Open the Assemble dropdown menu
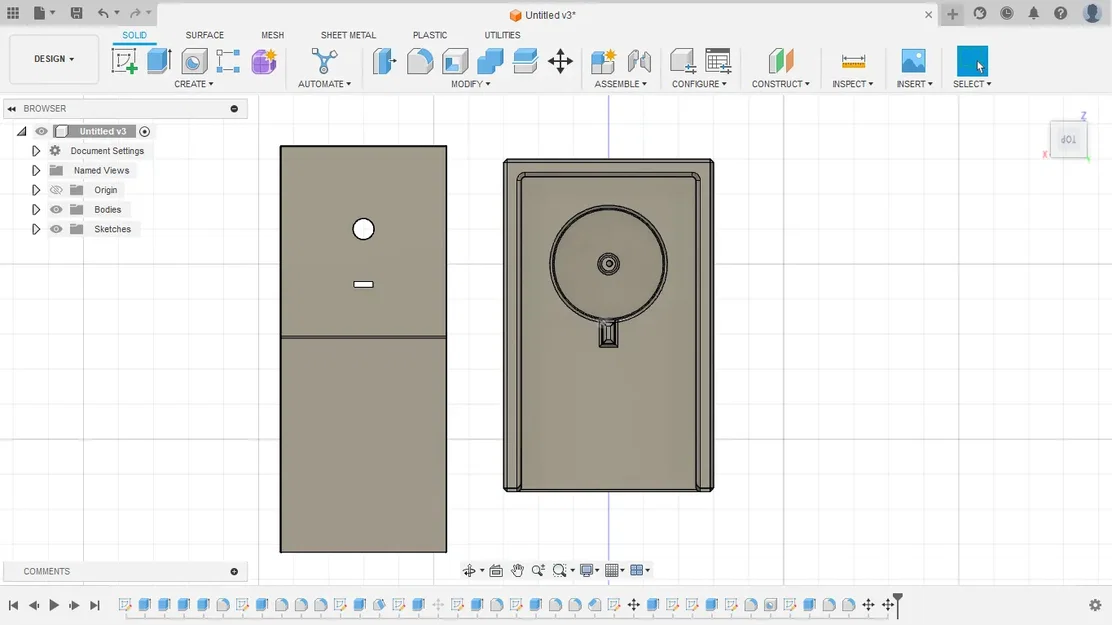The height and width of the screenshot is (625, 1112). point(621,84)
